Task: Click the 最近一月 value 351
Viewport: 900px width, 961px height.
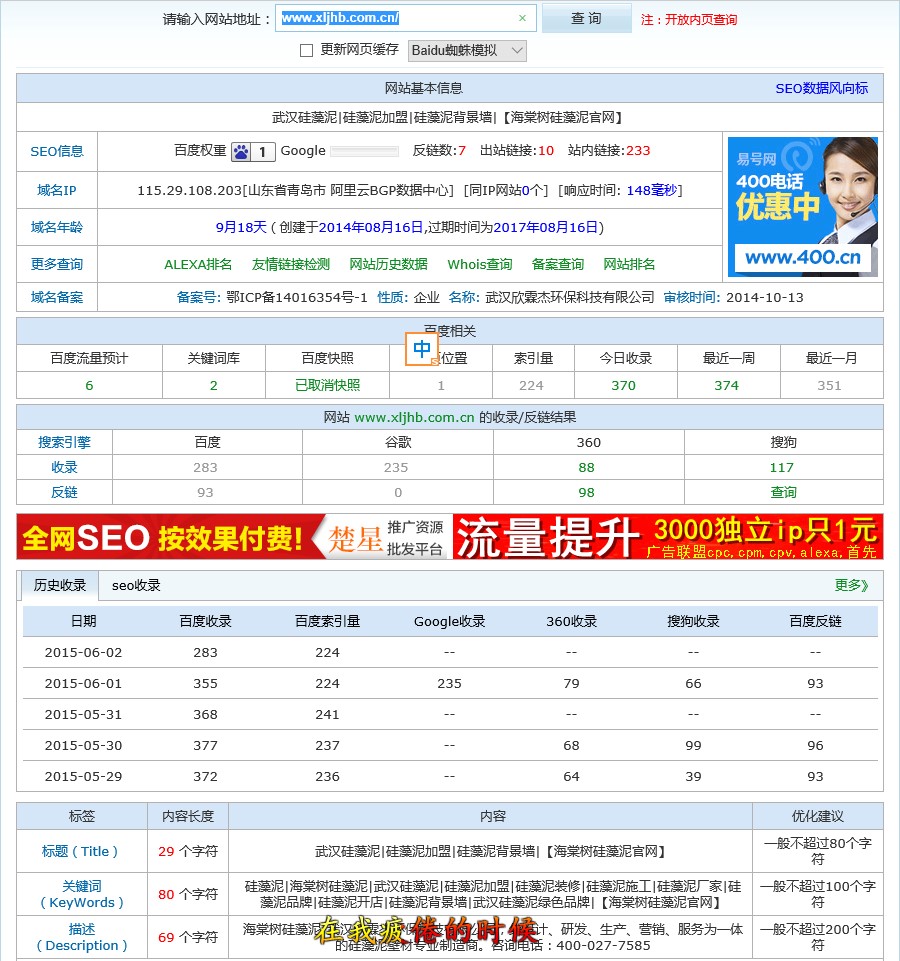Action: coord(829,386)
